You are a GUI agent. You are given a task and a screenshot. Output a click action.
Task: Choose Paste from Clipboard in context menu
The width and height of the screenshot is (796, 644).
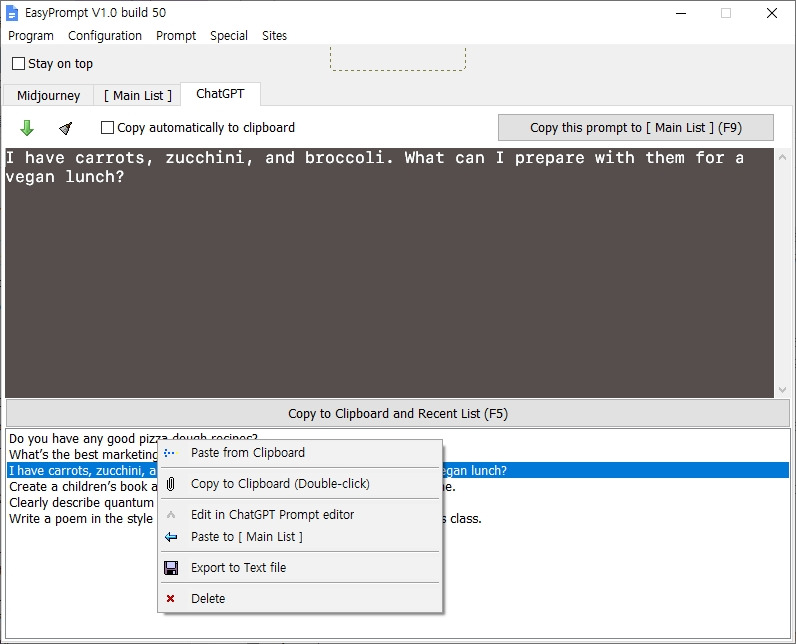coord(300,453)
